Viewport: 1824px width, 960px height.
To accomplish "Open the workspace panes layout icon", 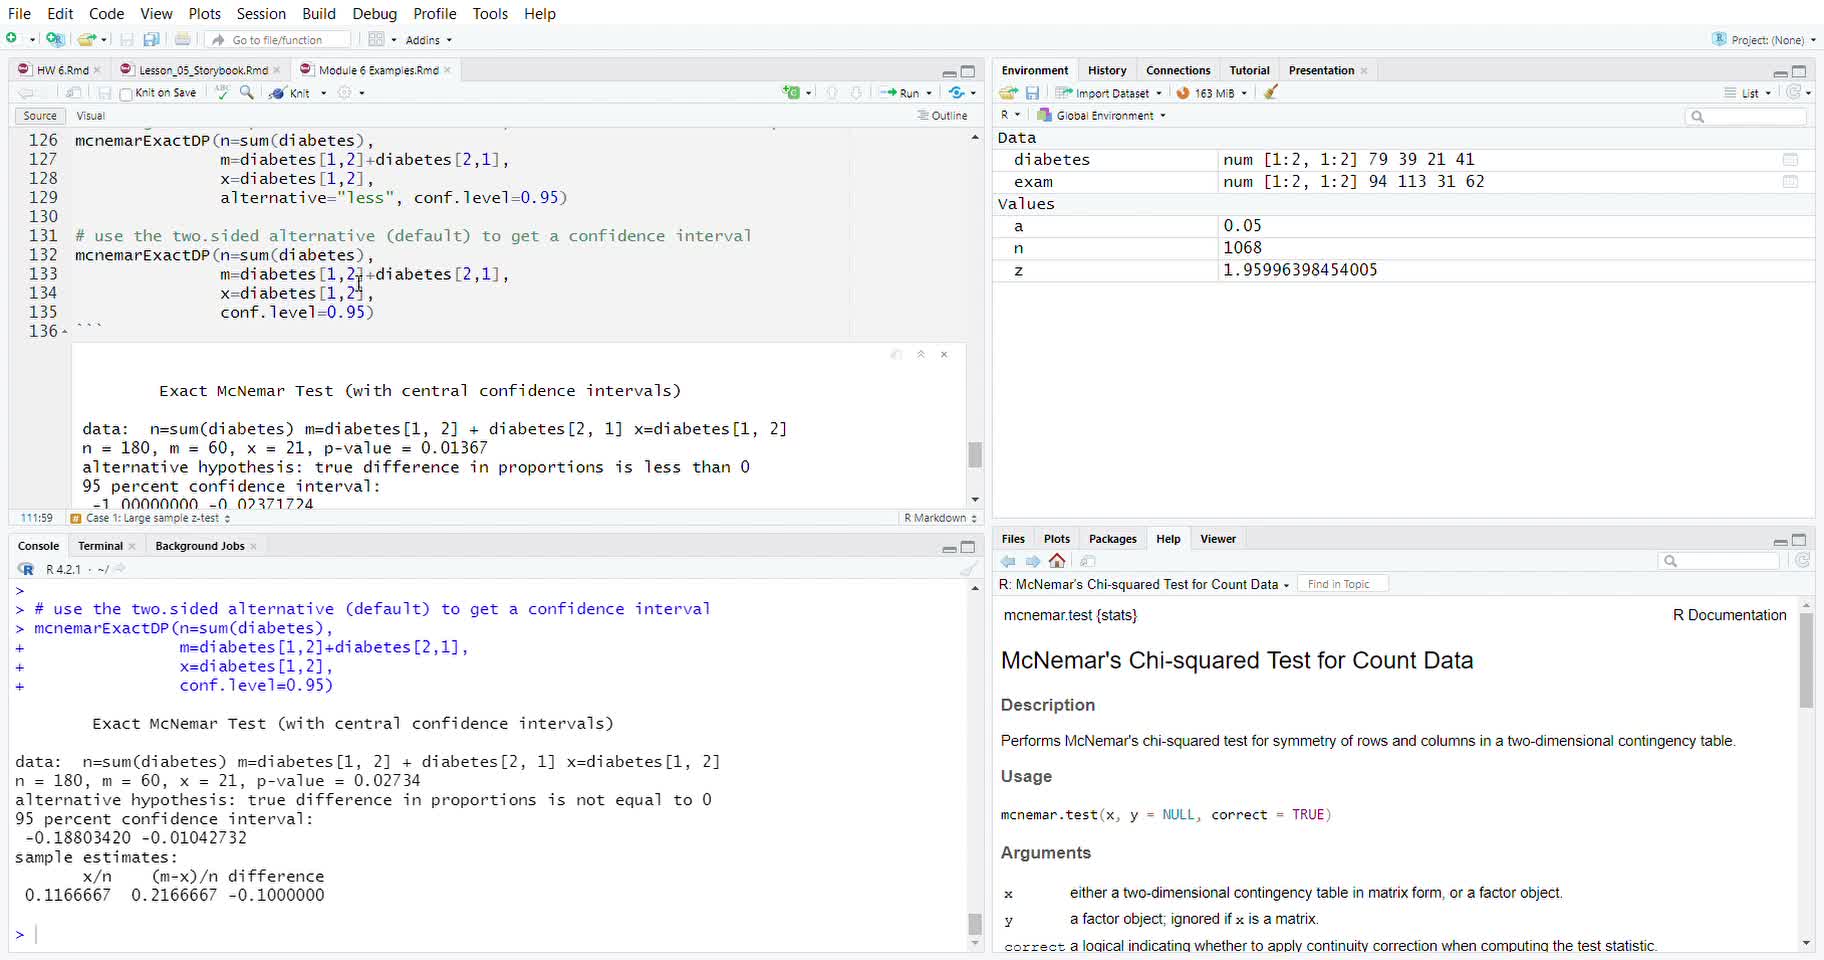I will click(376, 39).
